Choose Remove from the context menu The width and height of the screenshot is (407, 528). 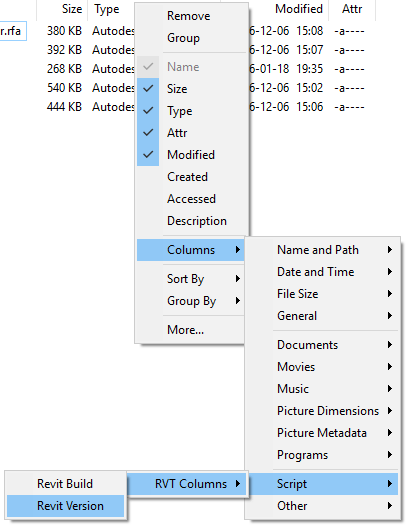pyautogui.click(x=191, y=16)
